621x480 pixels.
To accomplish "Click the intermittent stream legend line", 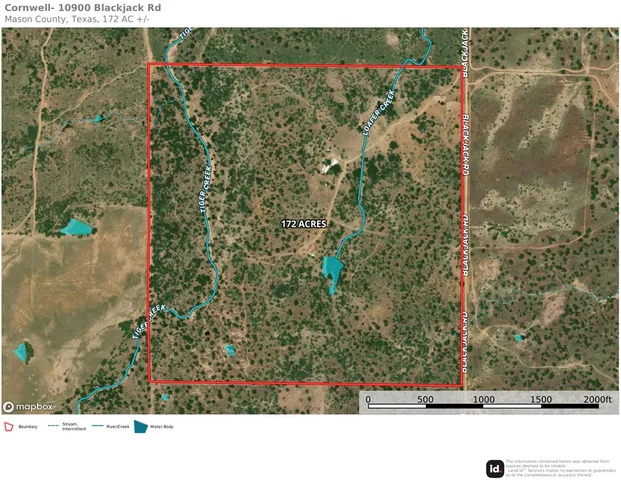I will pos(52,427).
